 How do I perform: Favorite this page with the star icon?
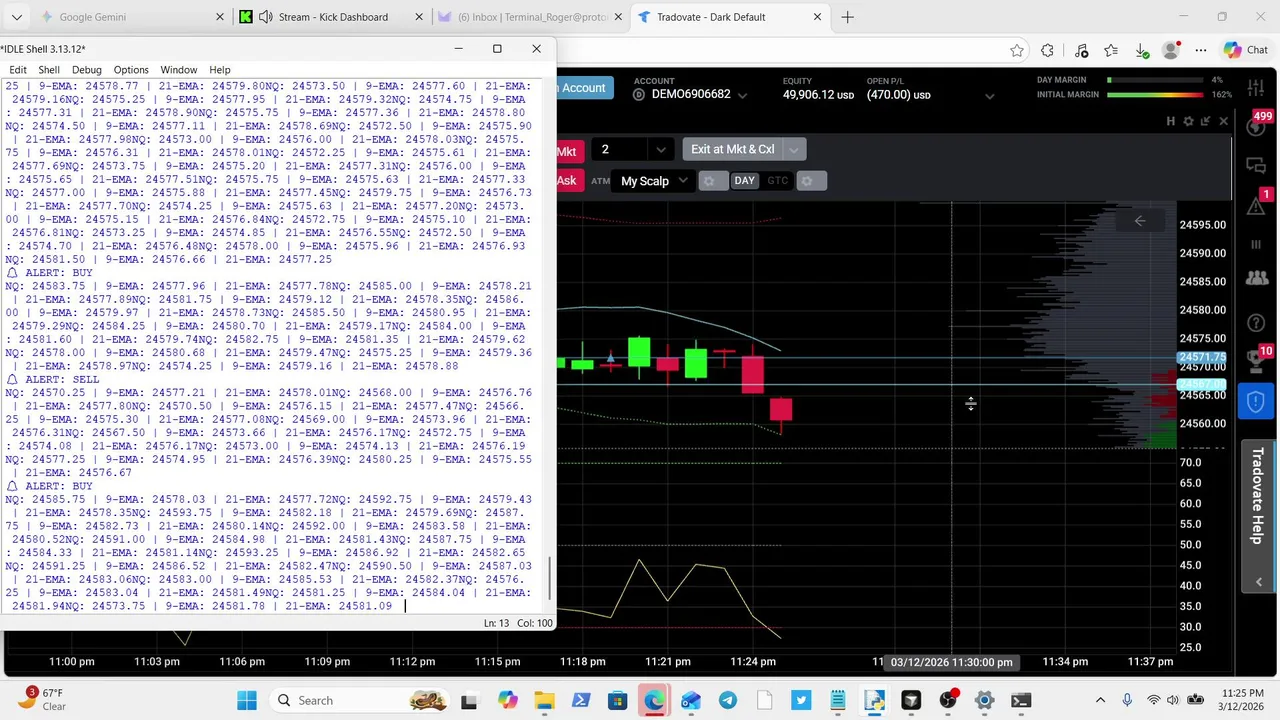pos(1017,50)
